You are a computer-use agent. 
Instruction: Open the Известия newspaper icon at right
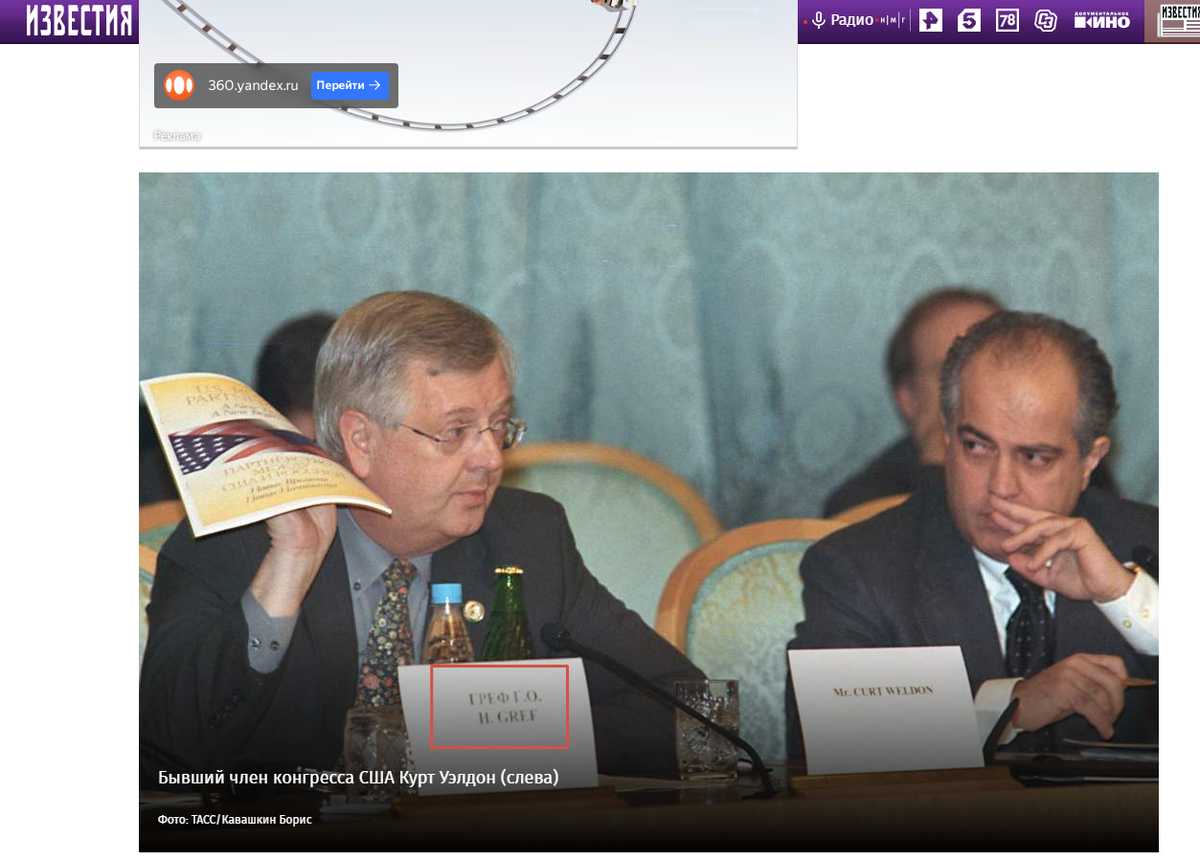point(1179,21)
